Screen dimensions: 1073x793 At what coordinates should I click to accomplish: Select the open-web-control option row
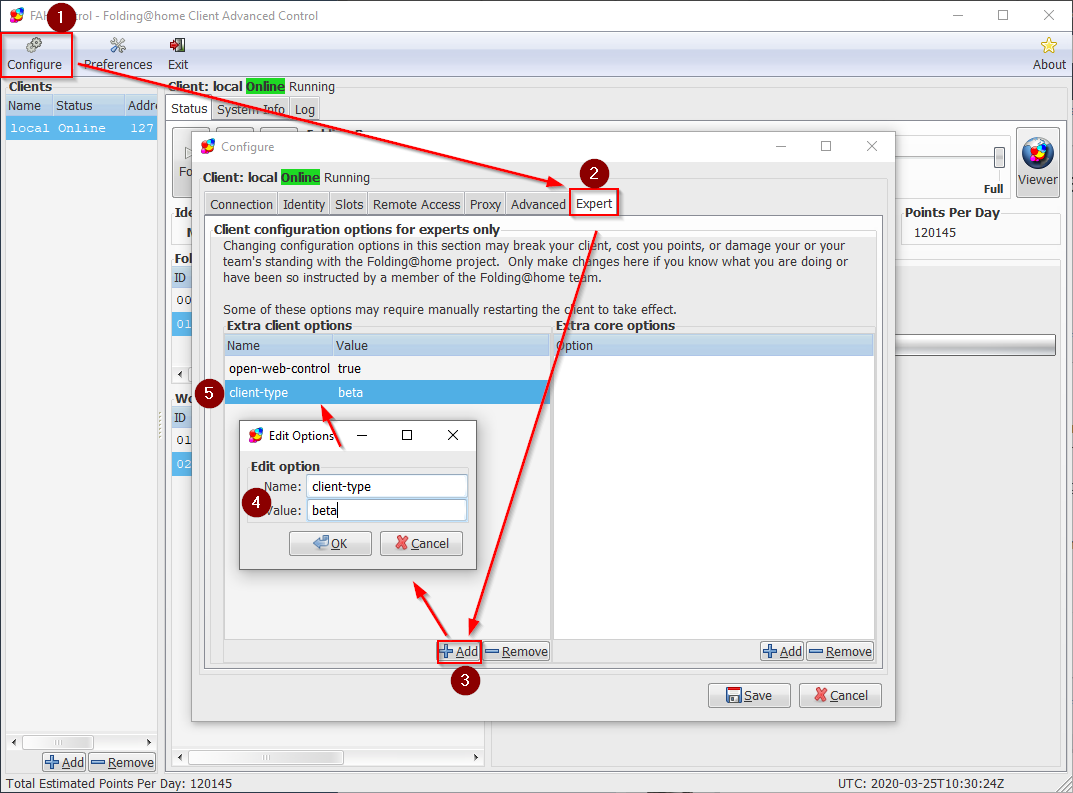click(387, 368)
